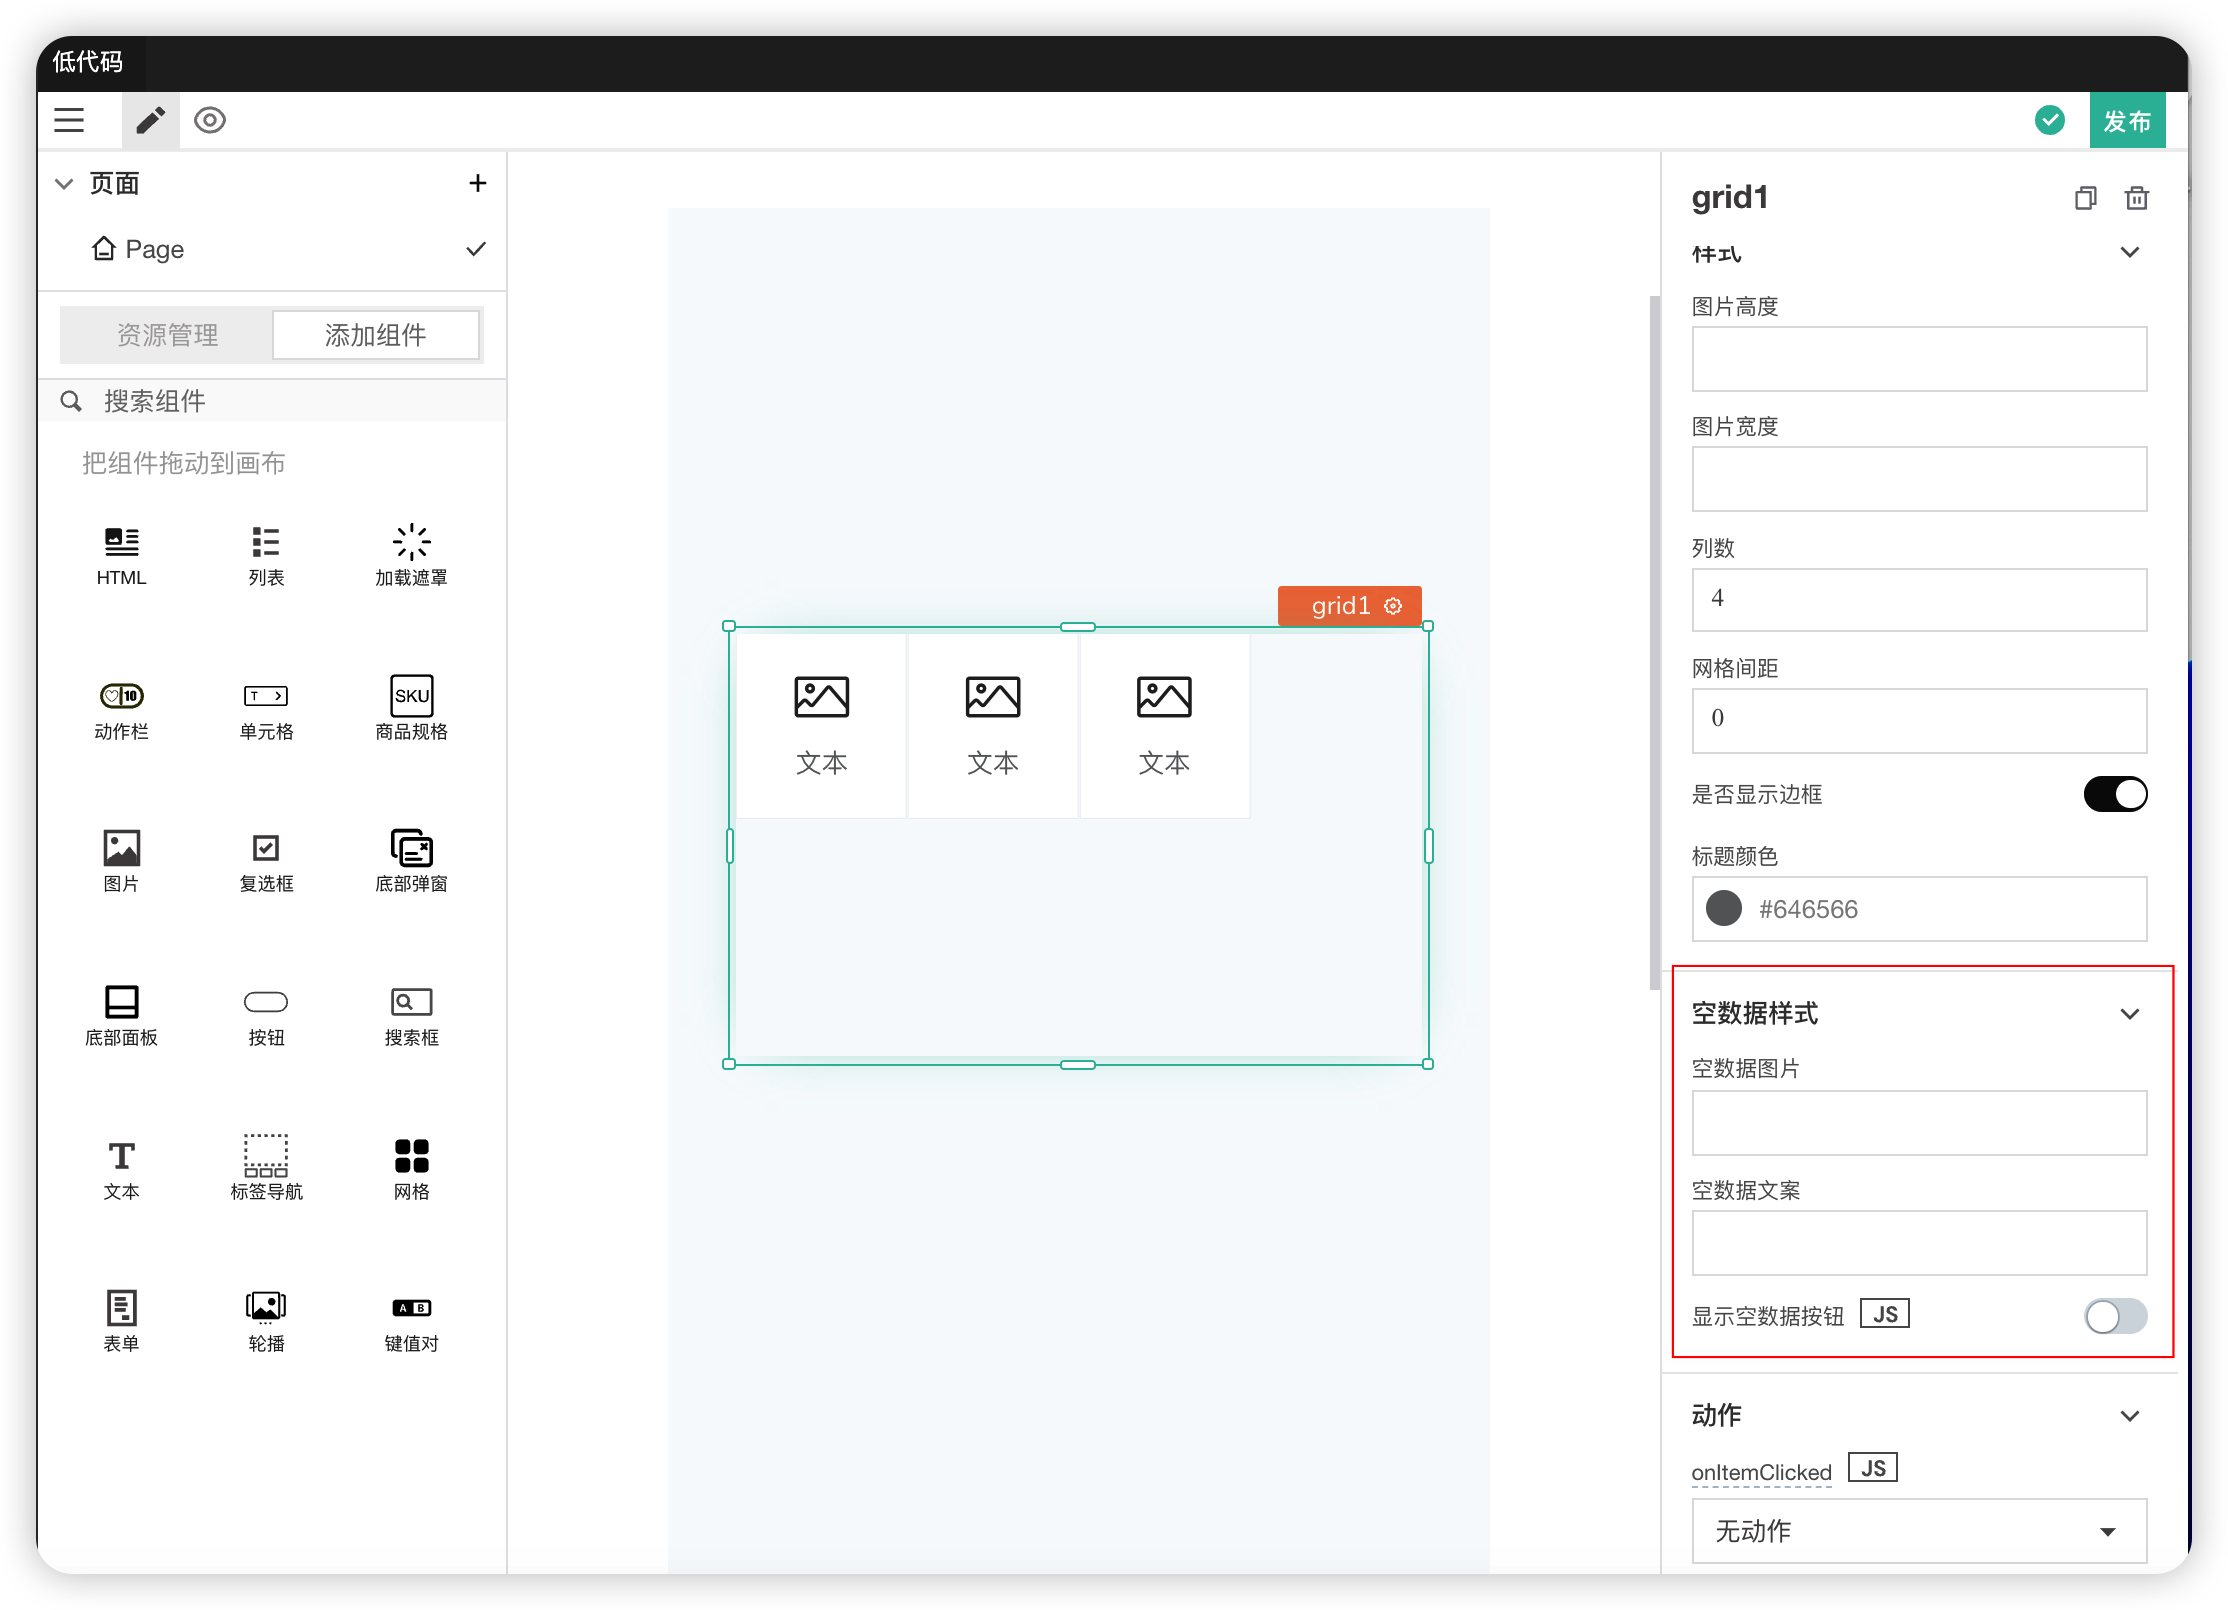Switch to the 资源管理 tab
This screenshot has height=1610, width=2228.
coord(167,335)
